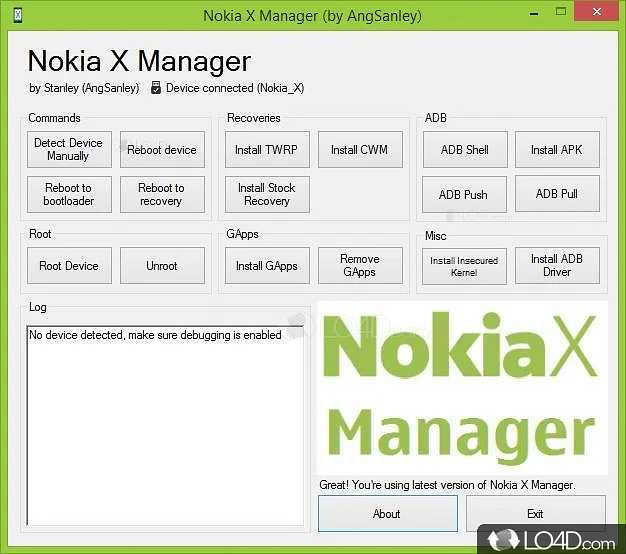Click the device connected status icon

(156, 88)
